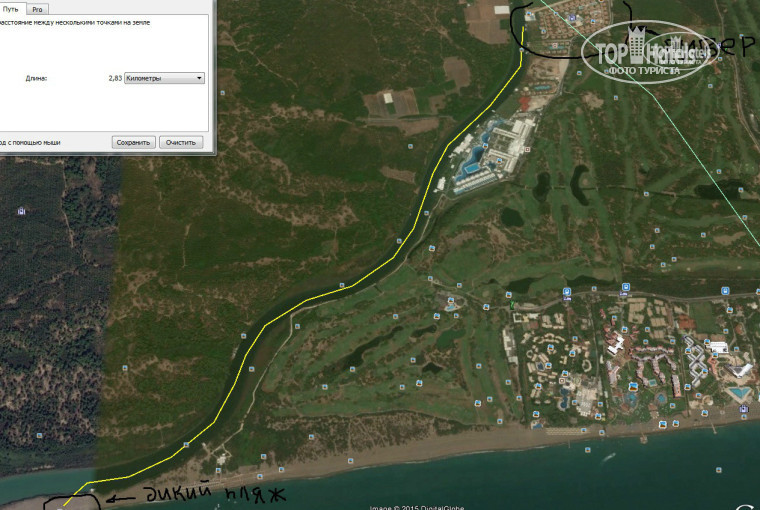
Task: Click the Длина: label
Action: (36, 78)
